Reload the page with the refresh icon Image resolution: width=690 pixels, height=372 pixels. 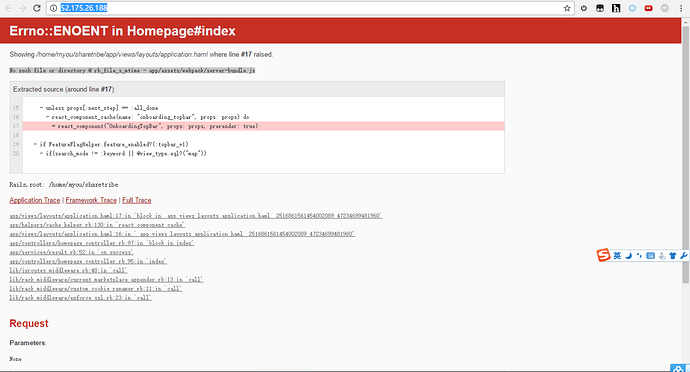(x=37, y=8)
